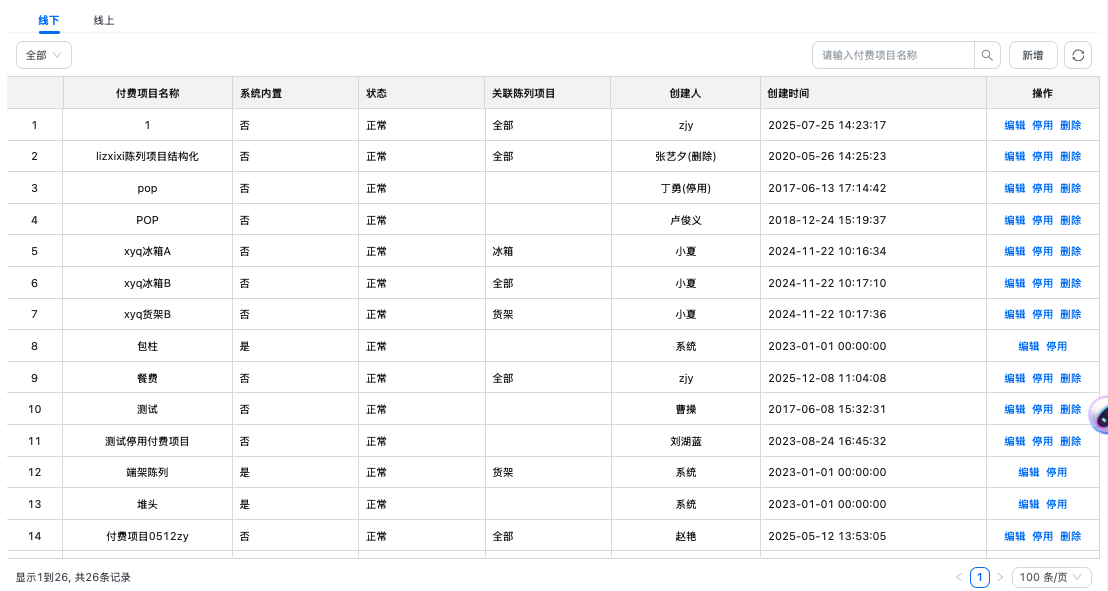1108x591 pixels.
Task: Click the refresh icon button
Action: [1078, 56]
